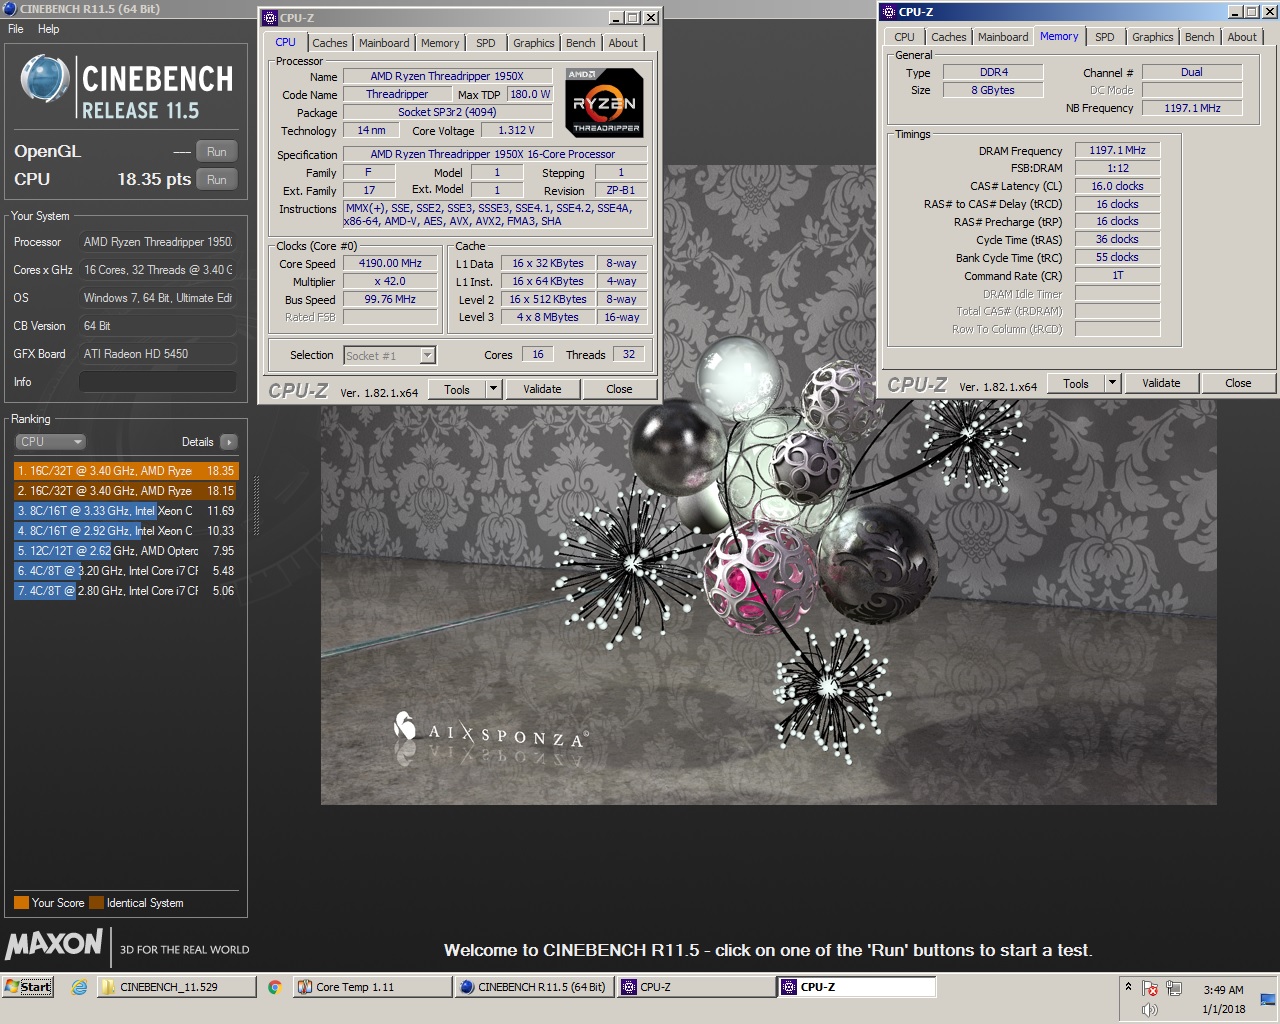Open CINEBENCH_11.529 folder taskbar item
This screenshot has height=1024, width=1280.
177,987
